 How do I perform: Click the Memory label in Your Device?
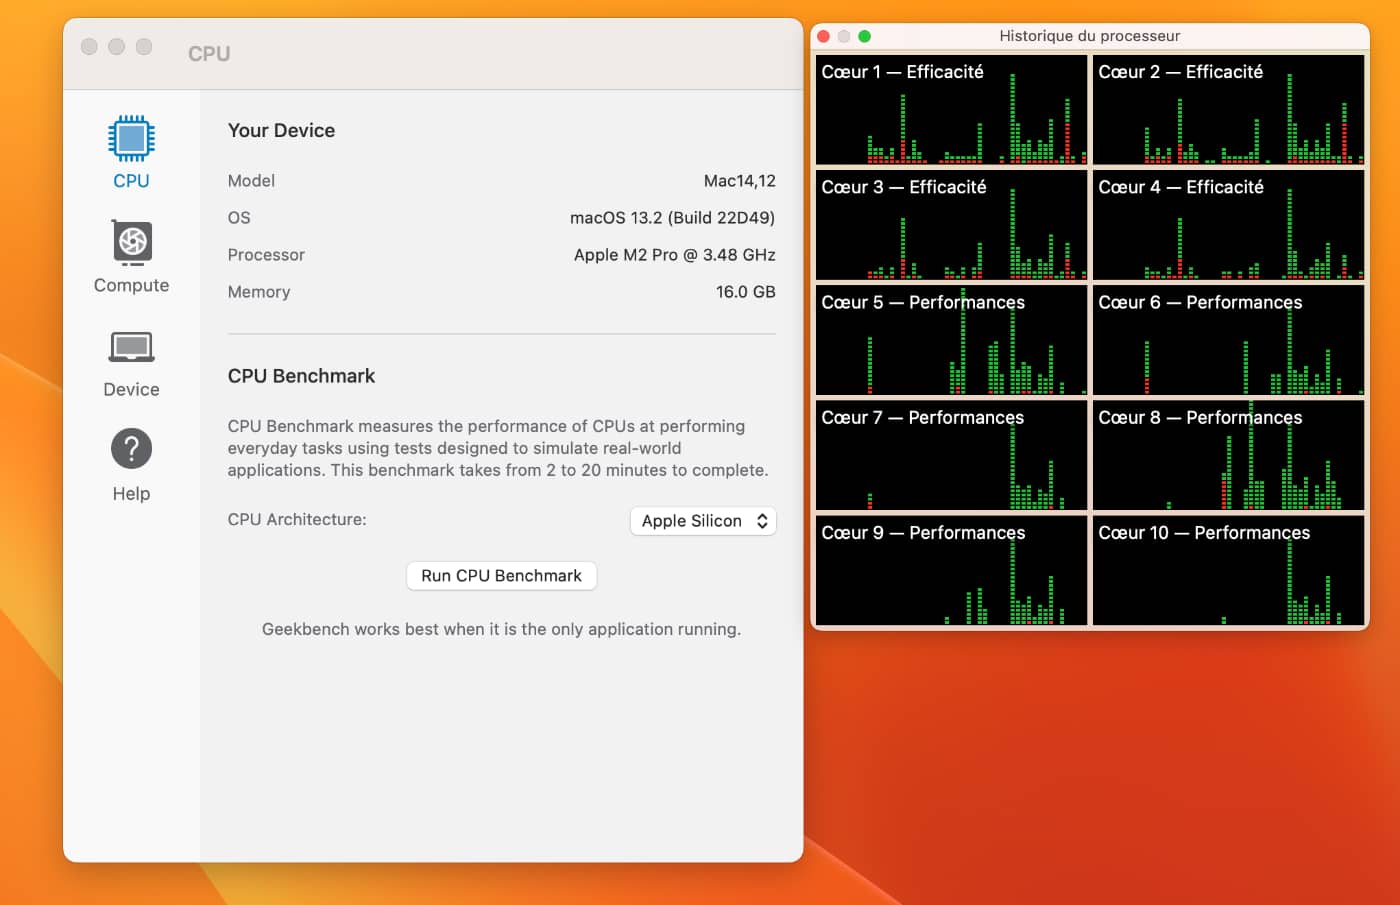click(x=259, y=292)
